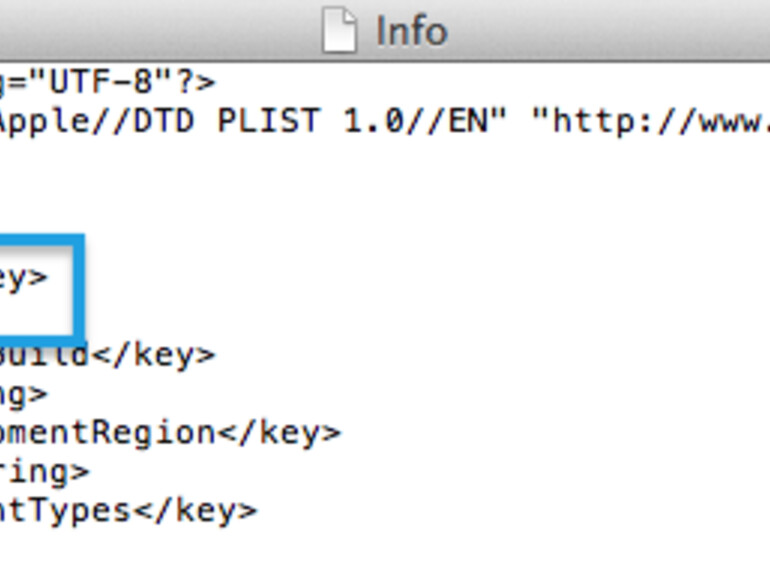Click the word "Build" before its key tag

click(45, 354)
